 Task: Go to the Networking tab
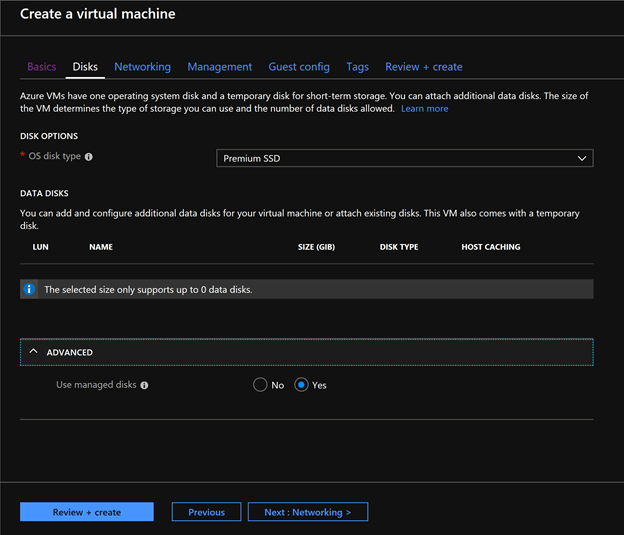142,67
